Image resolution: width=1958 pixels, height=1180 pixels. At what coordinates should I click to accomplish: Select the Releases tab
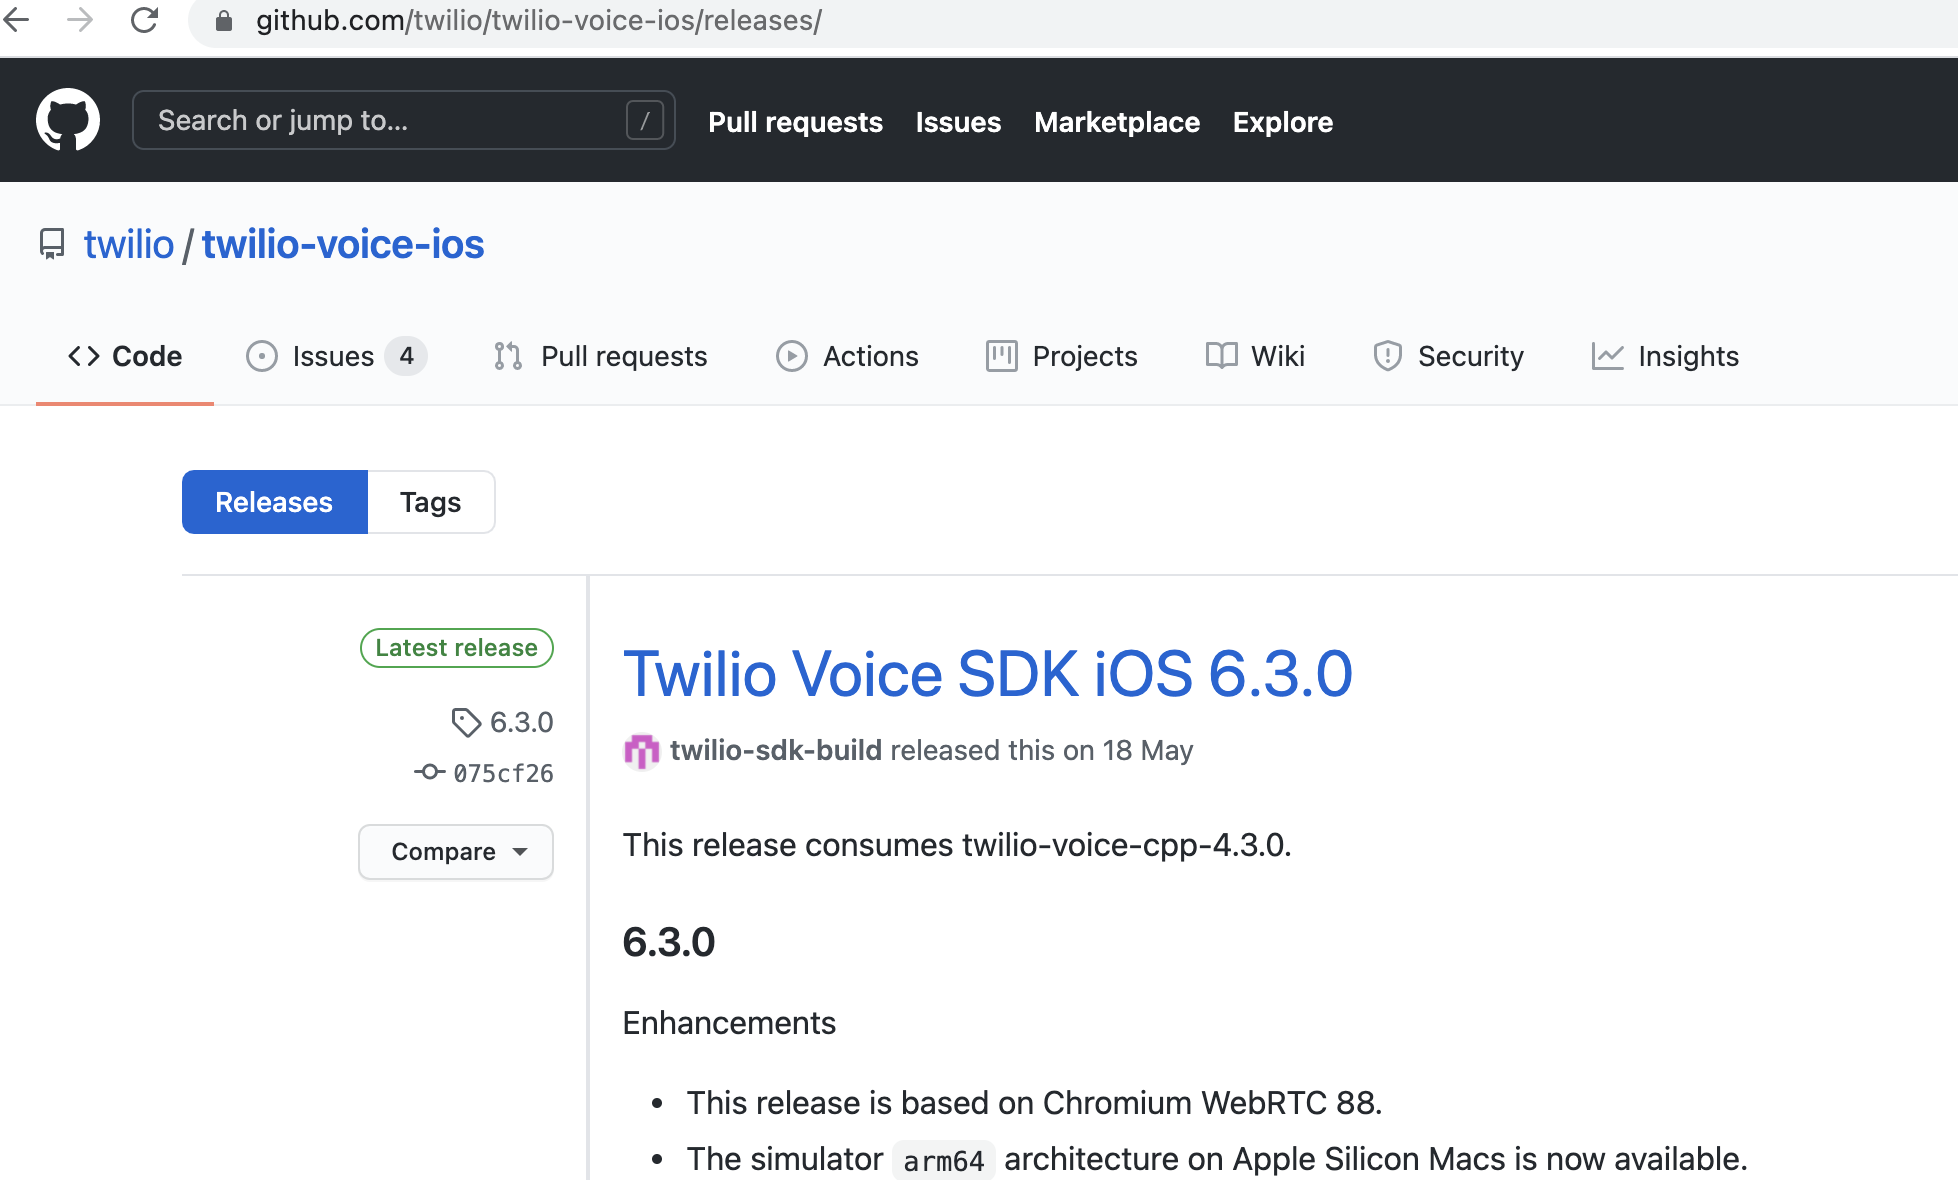[274, 502]
